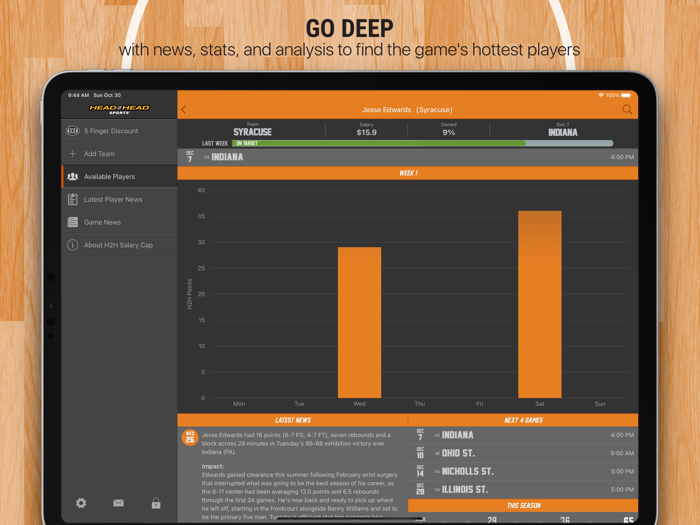Open Dec 7 Indiana in Next 4 Games

[523, 435]
